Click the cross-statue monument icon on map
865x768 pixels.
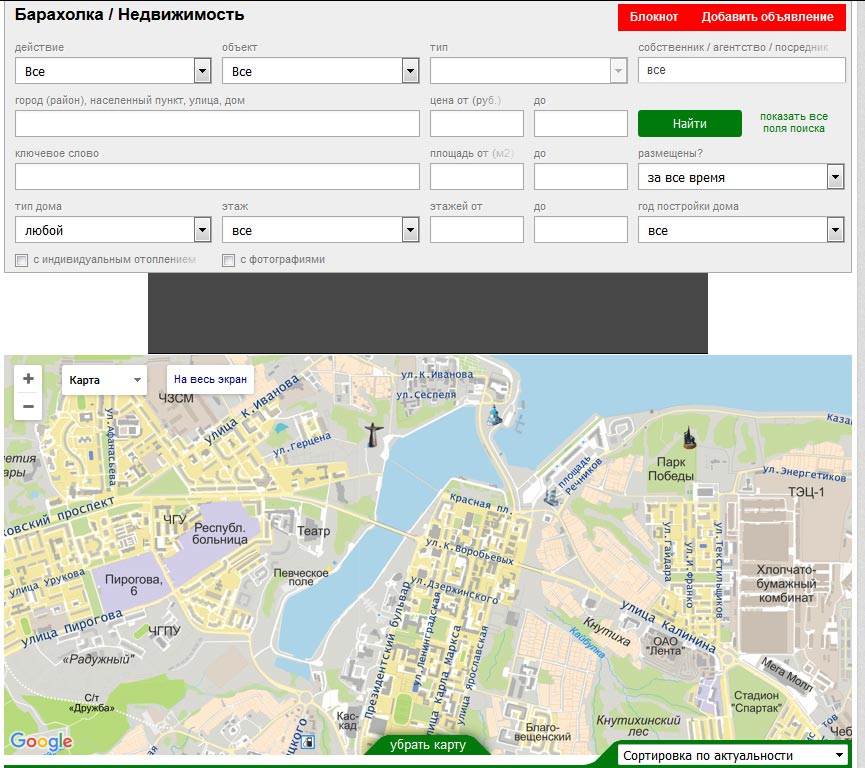click(x=373, y=435)
